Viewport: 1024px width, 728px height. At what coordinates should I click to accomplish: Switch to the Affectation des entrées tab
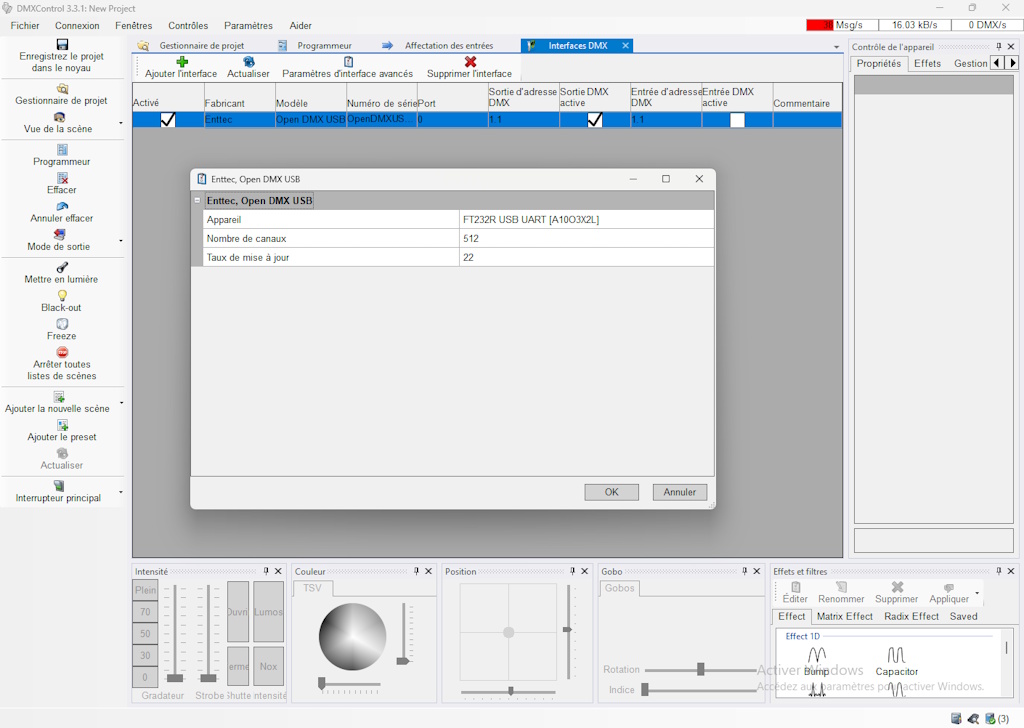coord(448,46)
